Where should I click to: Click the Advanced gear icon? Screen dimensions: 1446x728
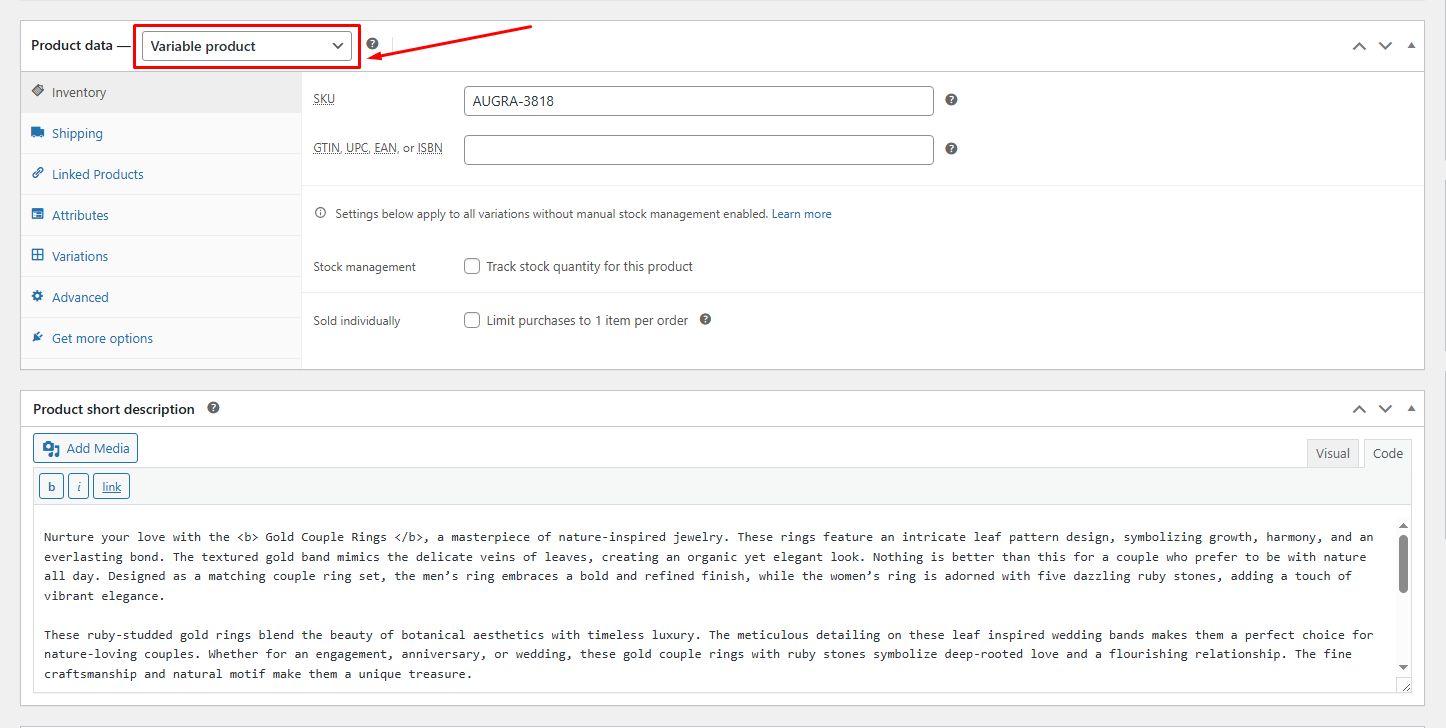pos(38,296)
